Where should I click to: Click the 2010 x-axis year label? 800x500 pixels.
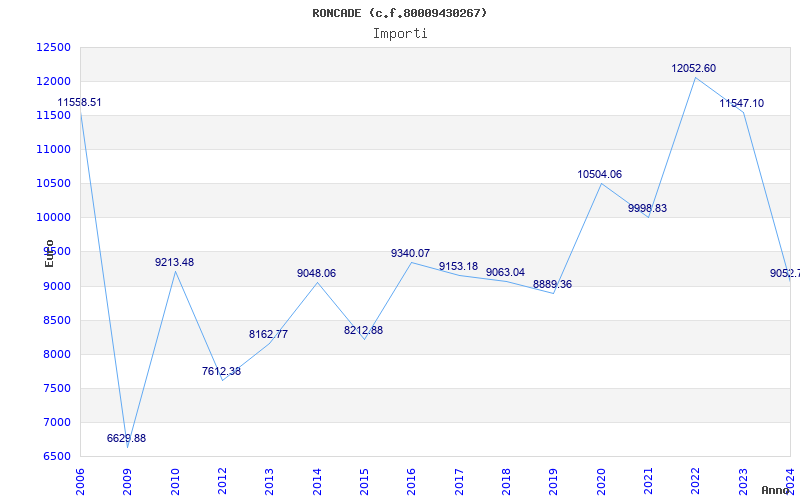tap(174, 482)
